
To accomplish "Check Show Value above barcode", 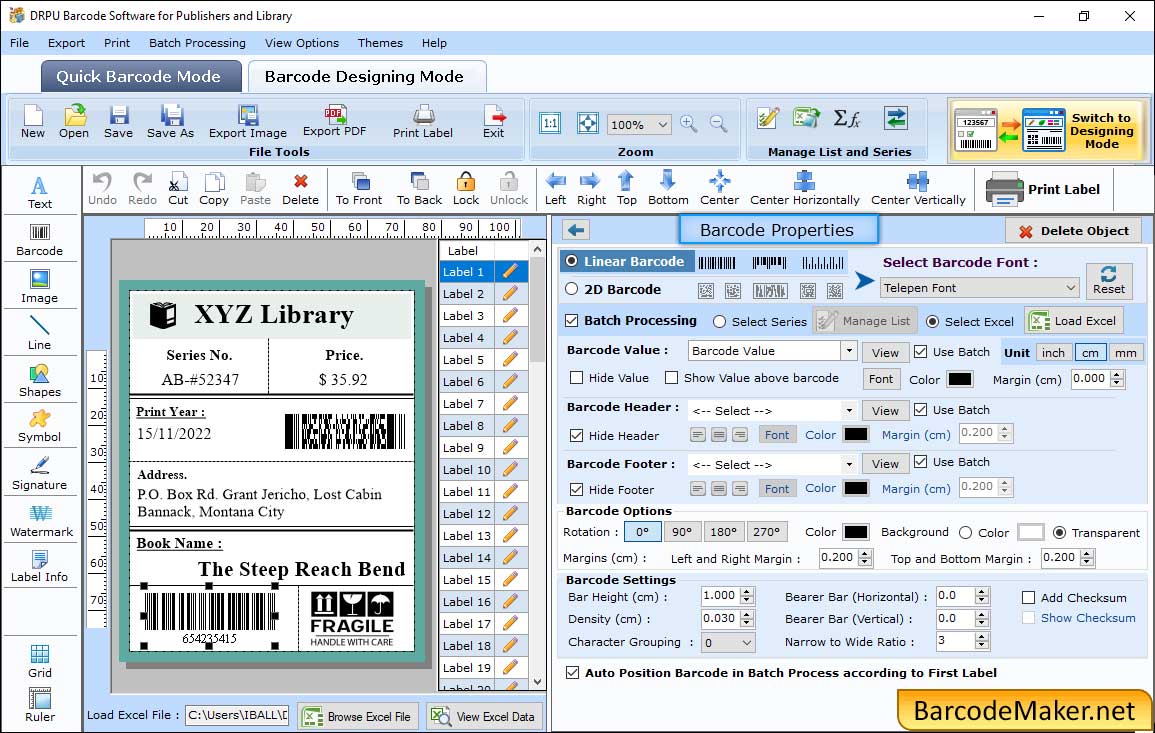I will [x=671, y=378].
